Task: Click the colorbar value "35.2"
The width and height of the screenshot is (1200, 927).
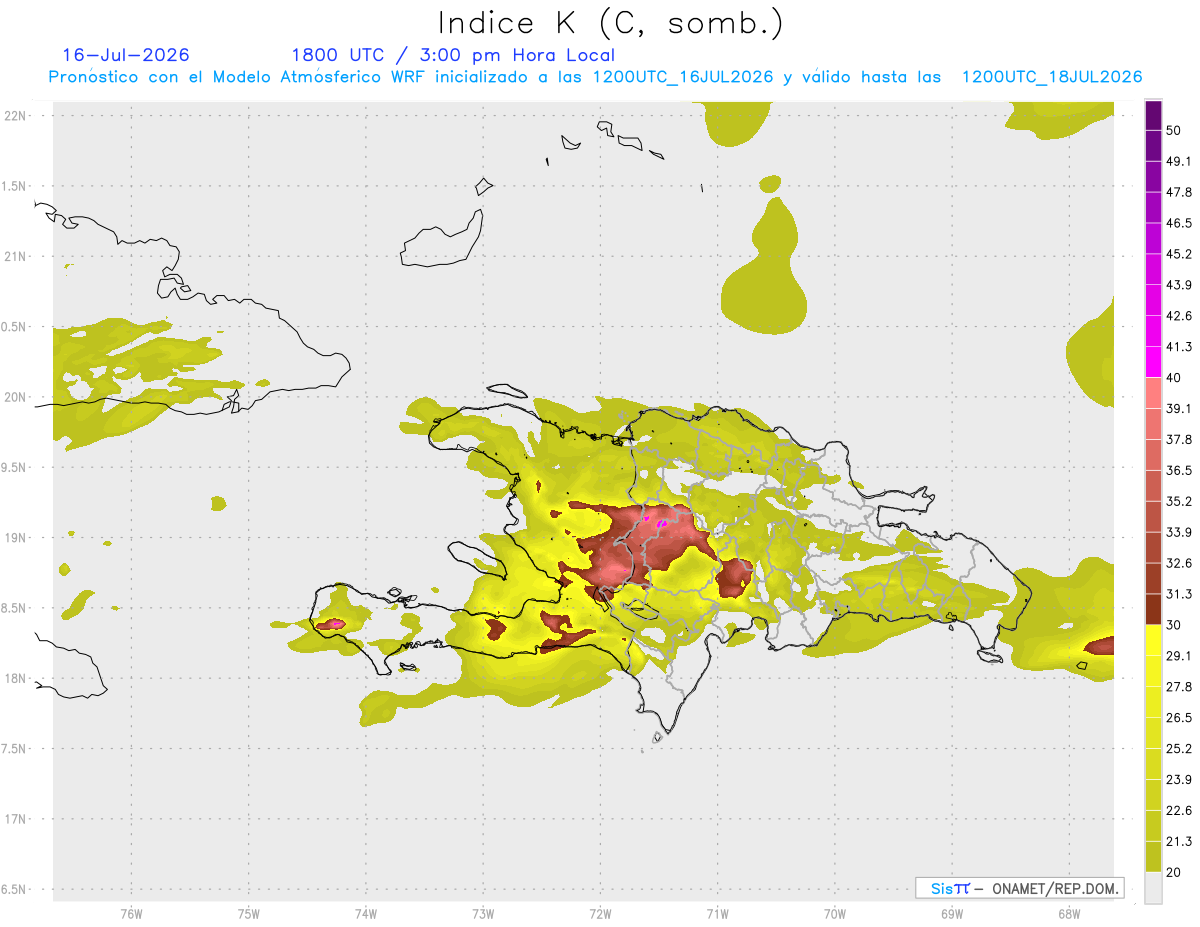Action: [x=1179, y=502]
